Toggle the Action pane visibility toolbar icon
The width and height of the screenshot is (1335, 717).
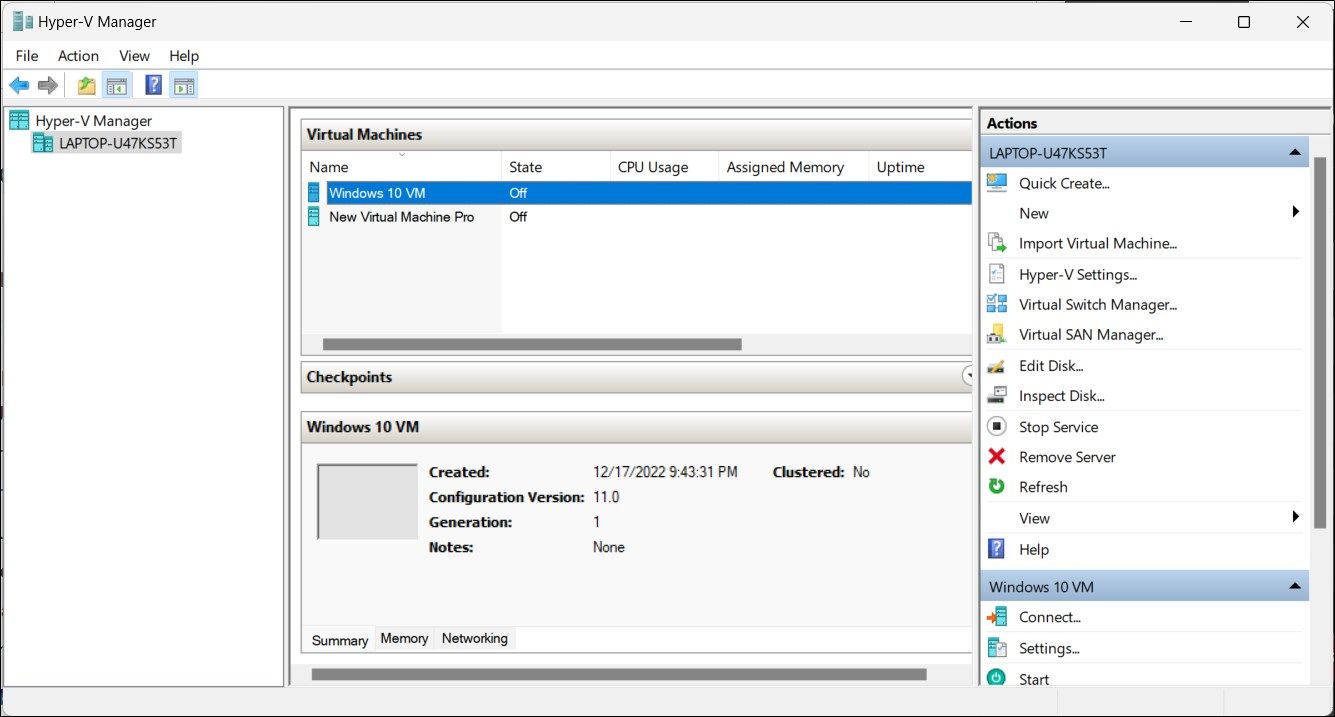pos(184,84)
